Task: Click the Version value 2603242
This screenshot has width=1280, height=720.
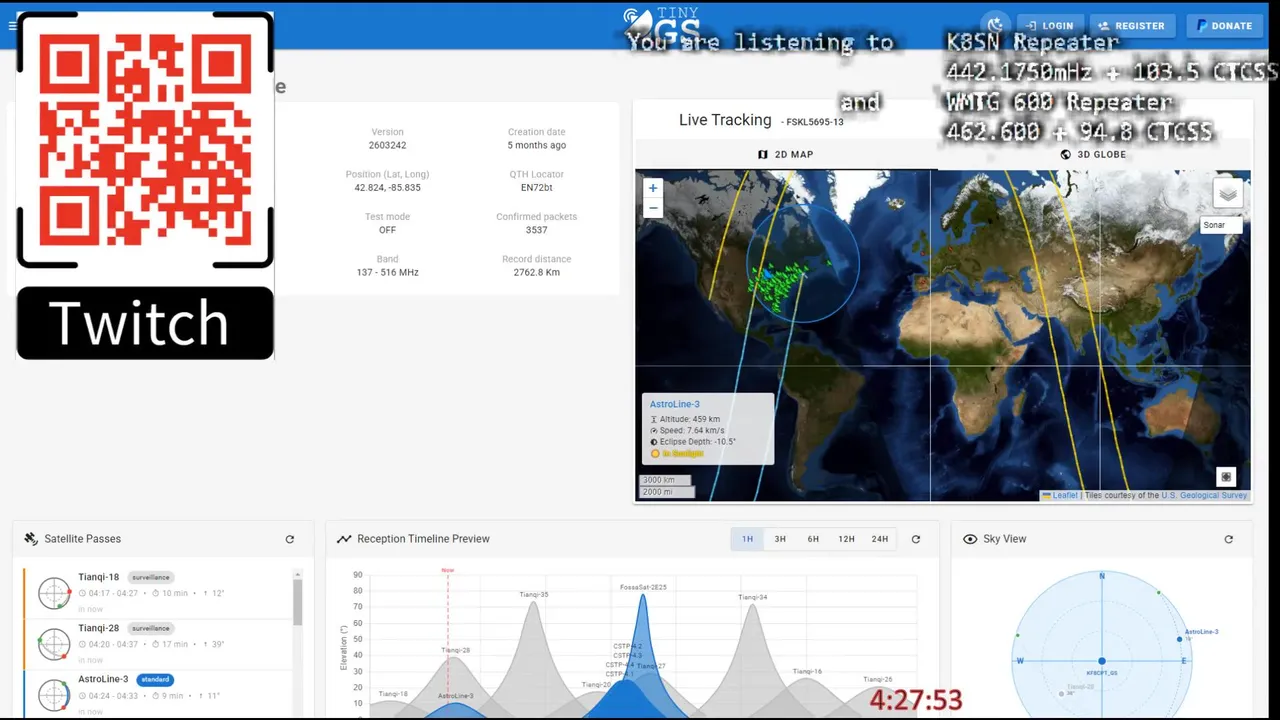Action: coord(387,145)
